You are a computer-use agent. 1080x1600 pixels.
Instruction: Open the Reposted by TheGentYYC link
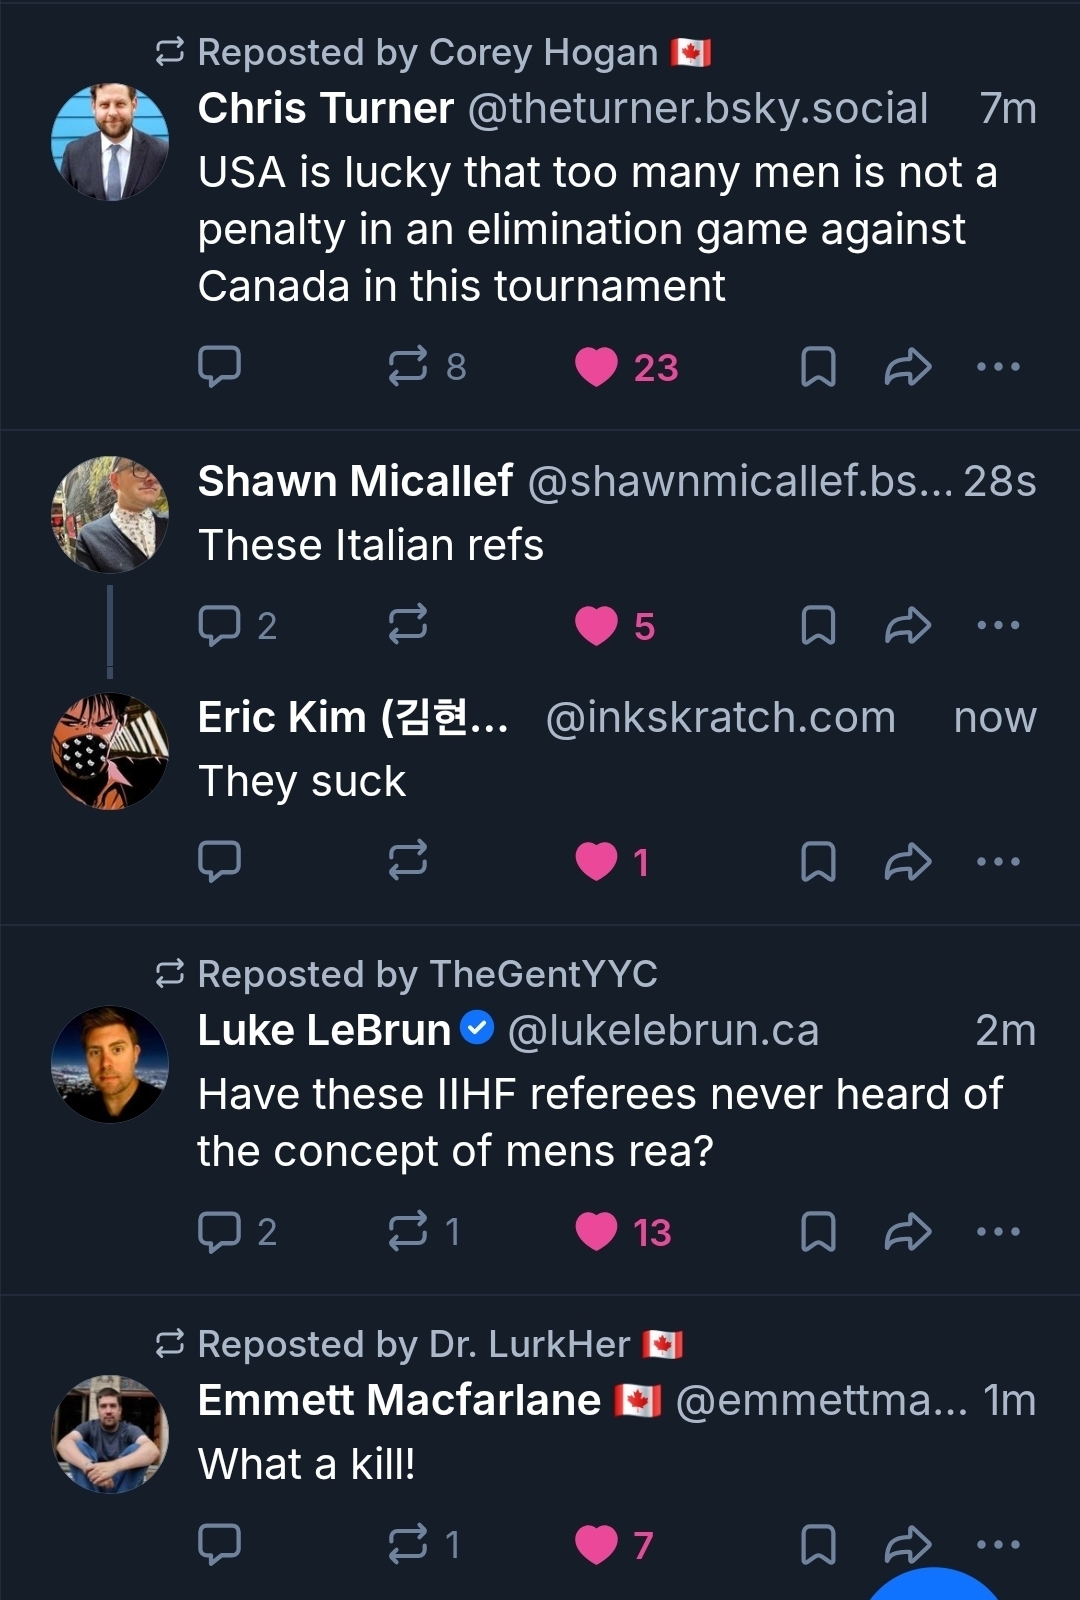pos(427,974)
